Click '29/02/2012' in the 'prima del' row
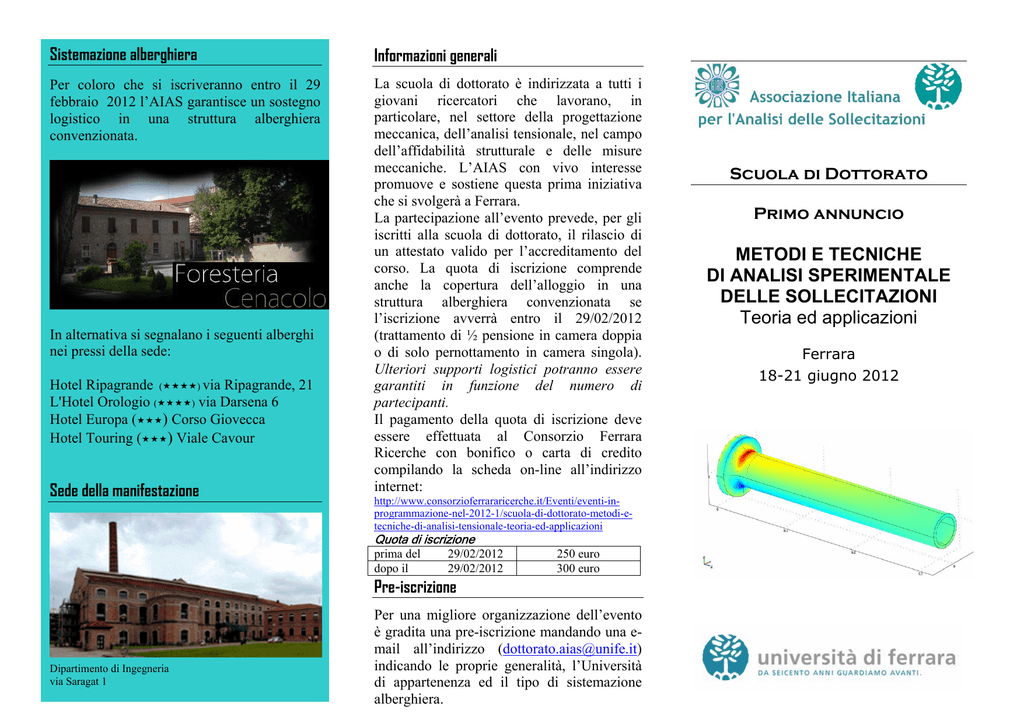Image resolution: width=1024 pixels, height=724 pixels. pyautogui.click(x=475, y=554)
